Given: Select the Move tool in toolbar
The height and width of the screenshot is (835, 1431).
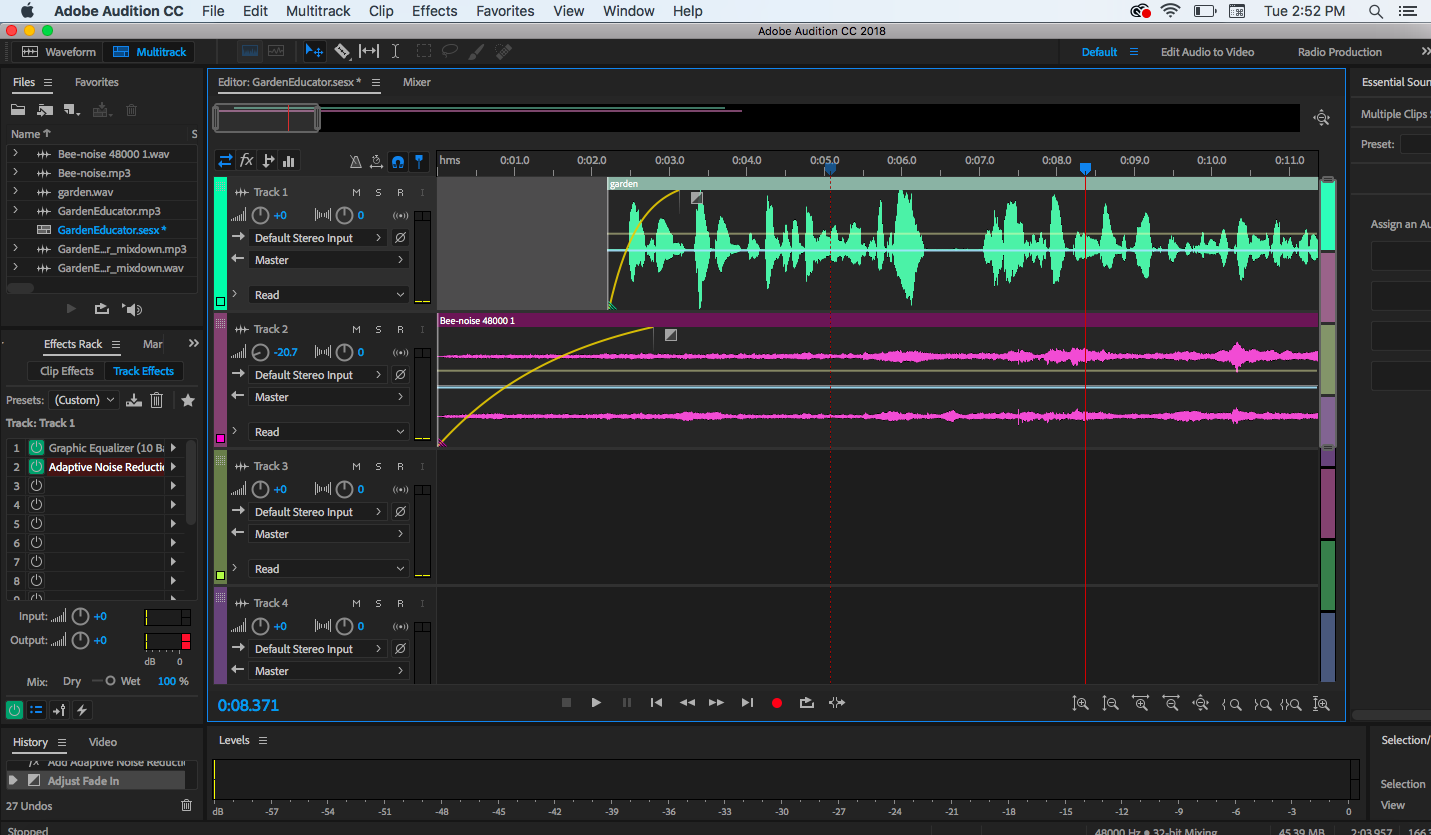Looking at the screenshot, I should tap(314, 51).
